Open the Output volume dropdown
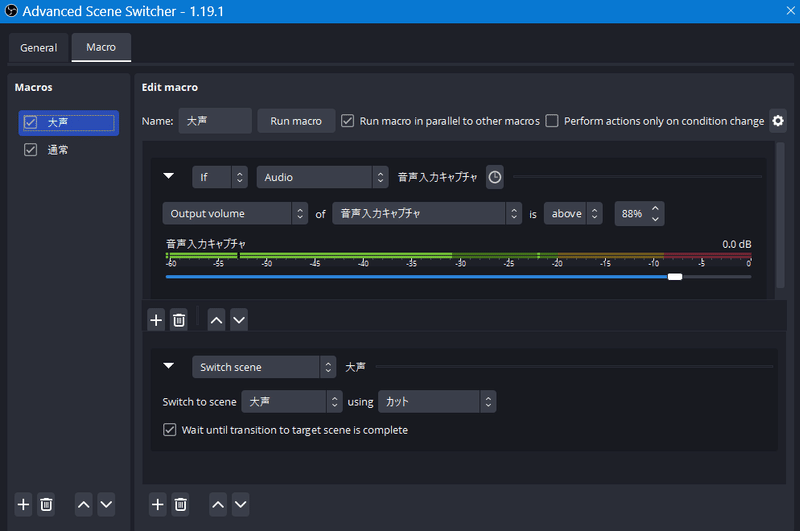The image size is (800, 531). (235, 213)
